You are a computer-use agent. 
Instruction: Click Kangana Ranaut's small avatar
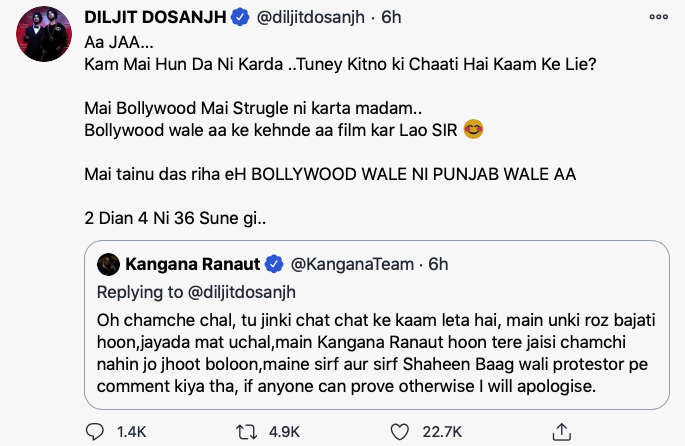(108, 264)
